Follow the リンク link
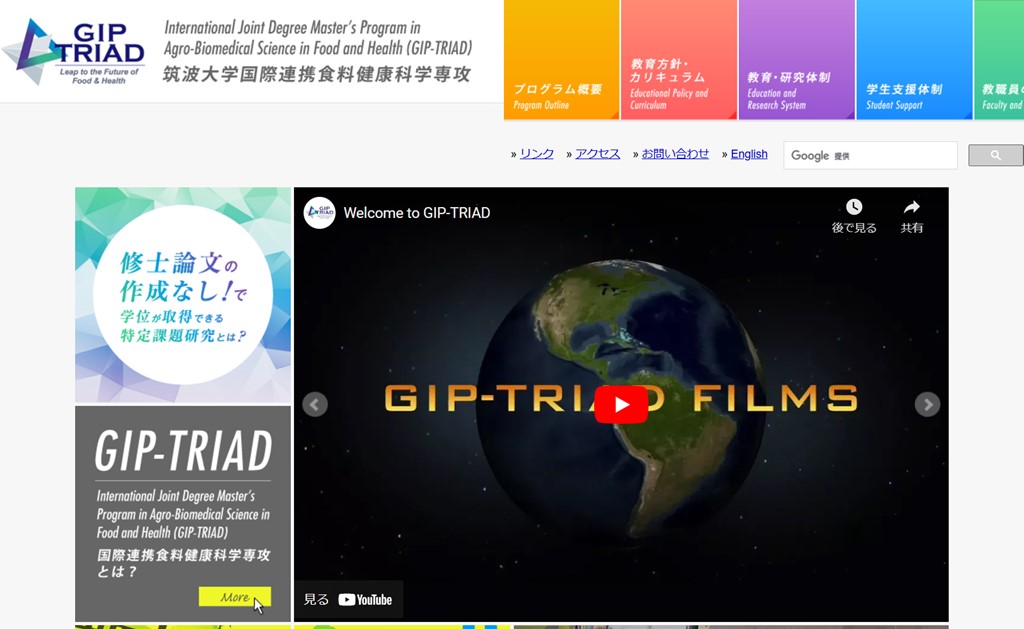Image resolution: width=1024 pixels, height=629 pixels. (537, 153)
